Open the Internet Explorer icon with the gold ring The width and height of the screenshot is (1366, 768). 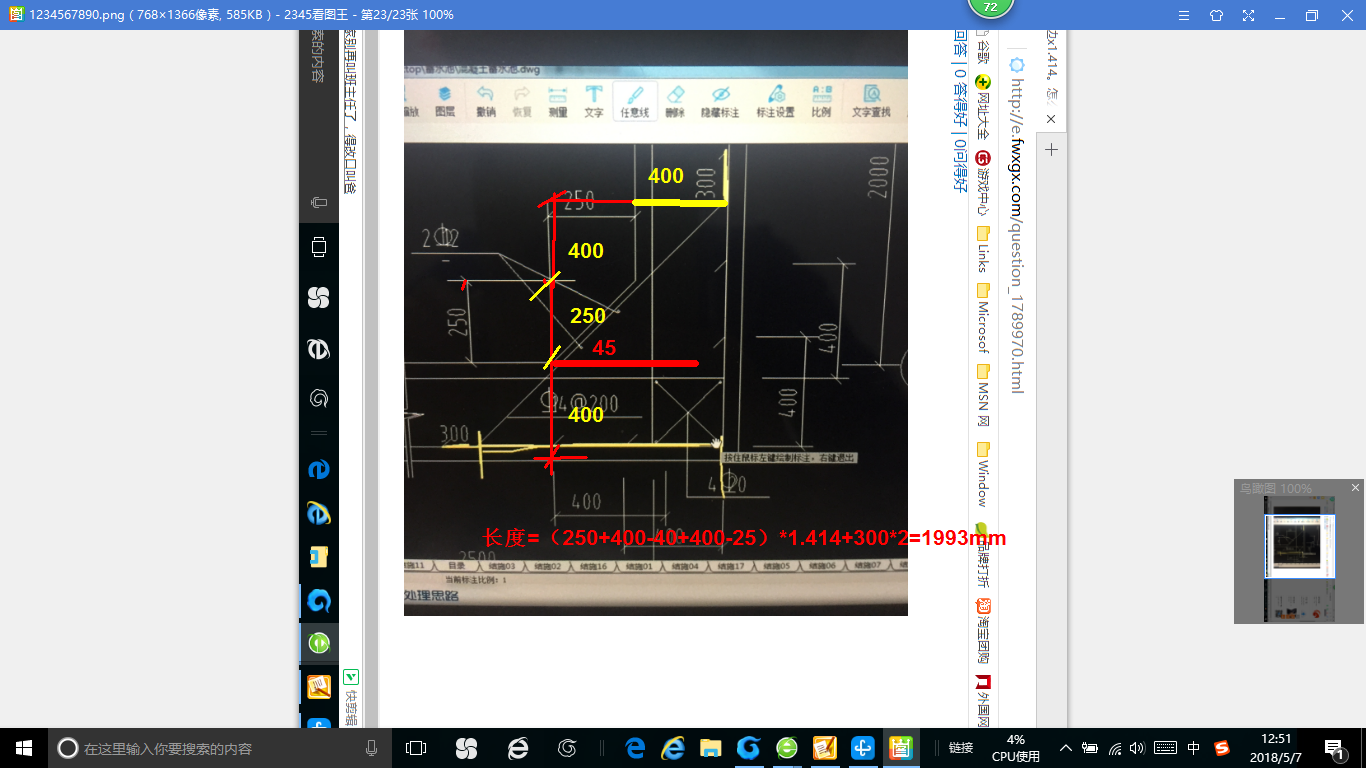[x=673, y=747]
